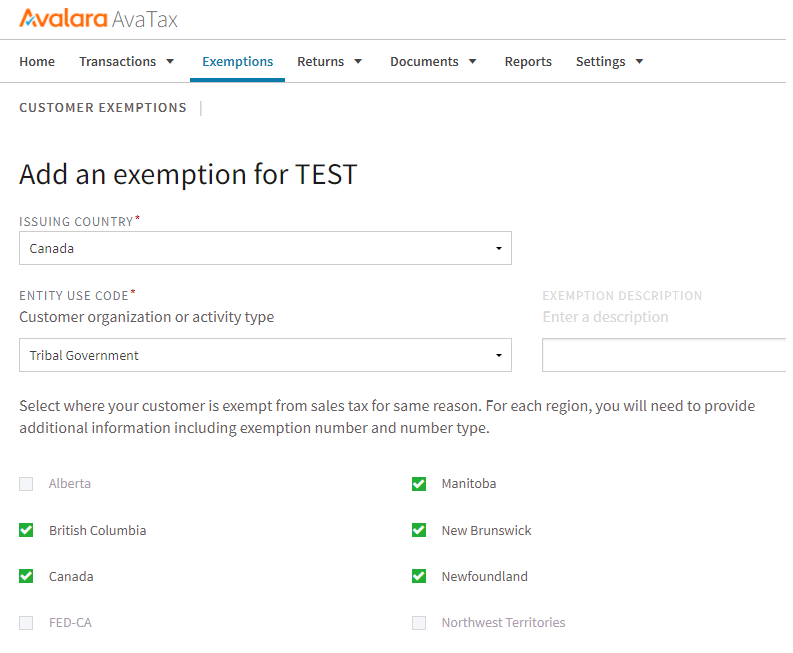The width and height of the screenshot is (793, 653).
Task: Go to the Home tab
Action: coord(37,61)
